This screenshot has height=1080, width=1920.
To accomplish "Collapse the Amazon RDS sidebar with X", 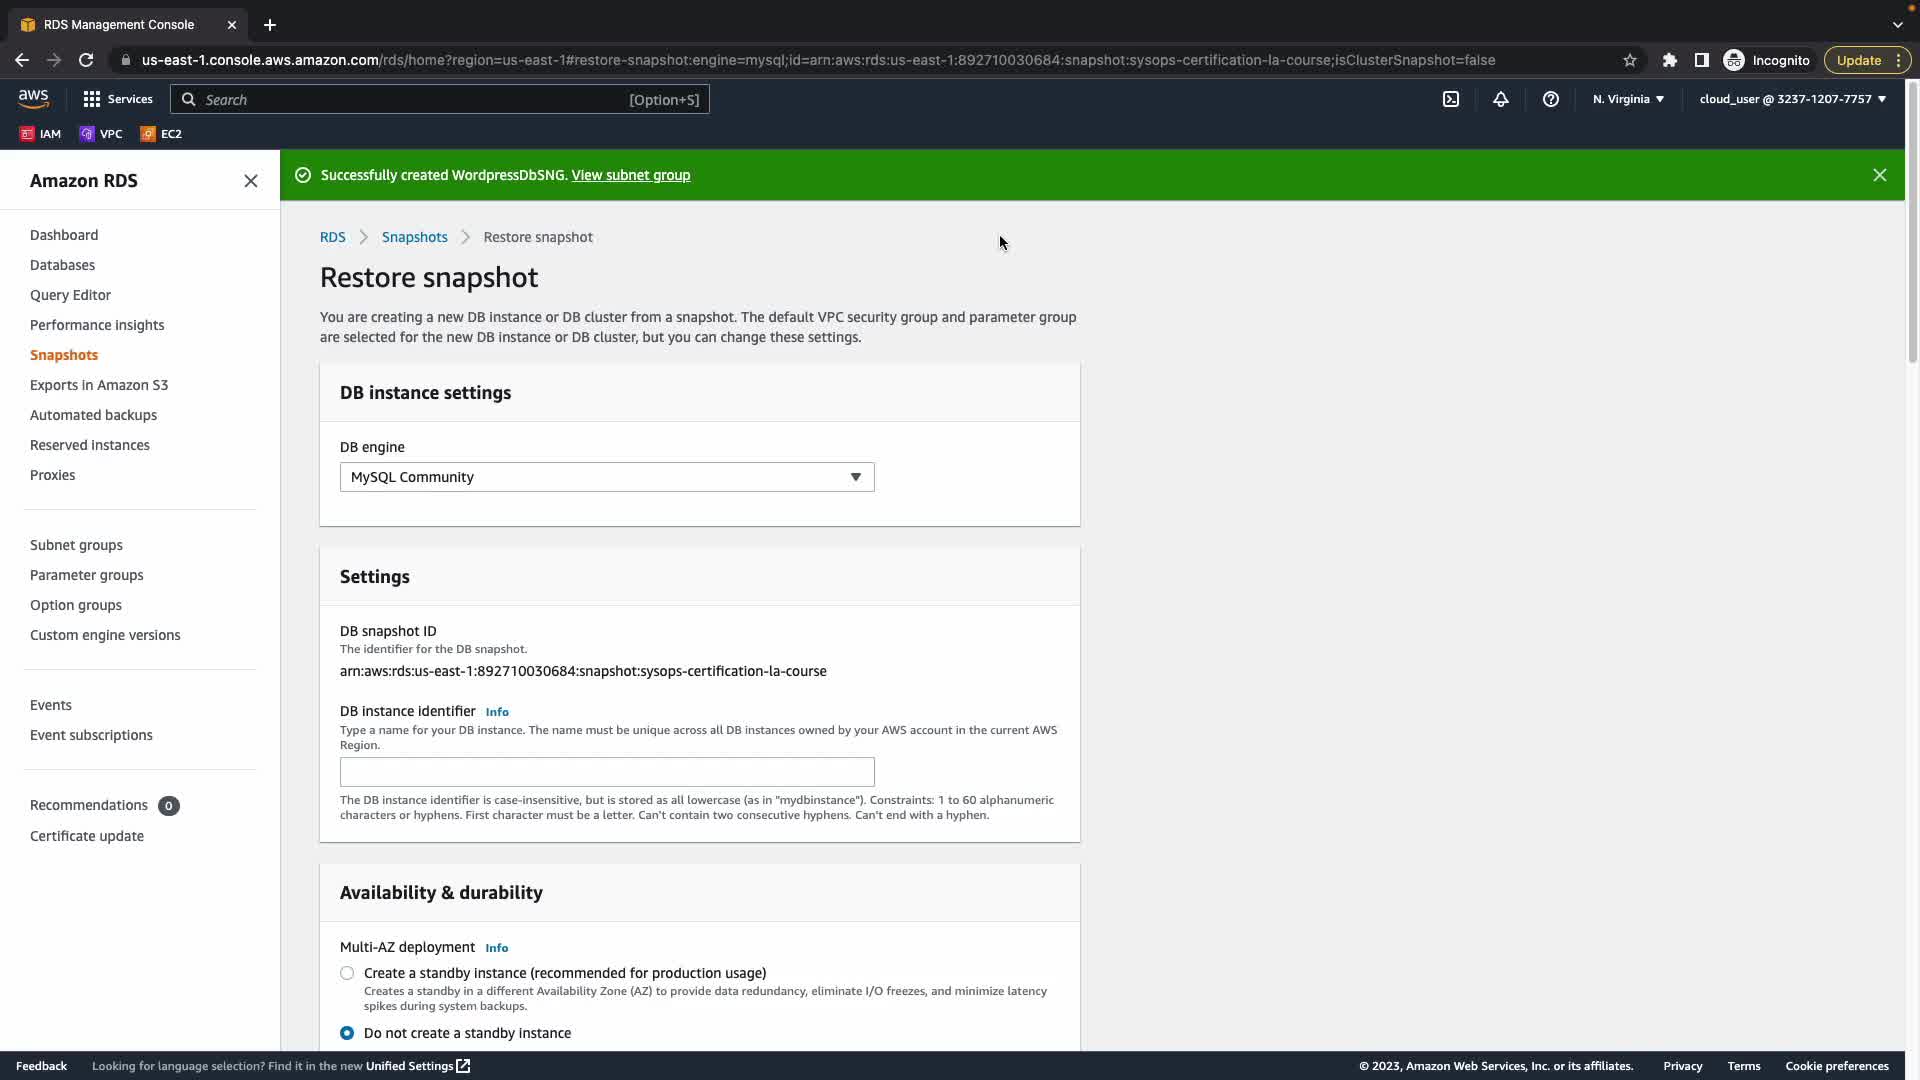I will click(x=251, y=181).
